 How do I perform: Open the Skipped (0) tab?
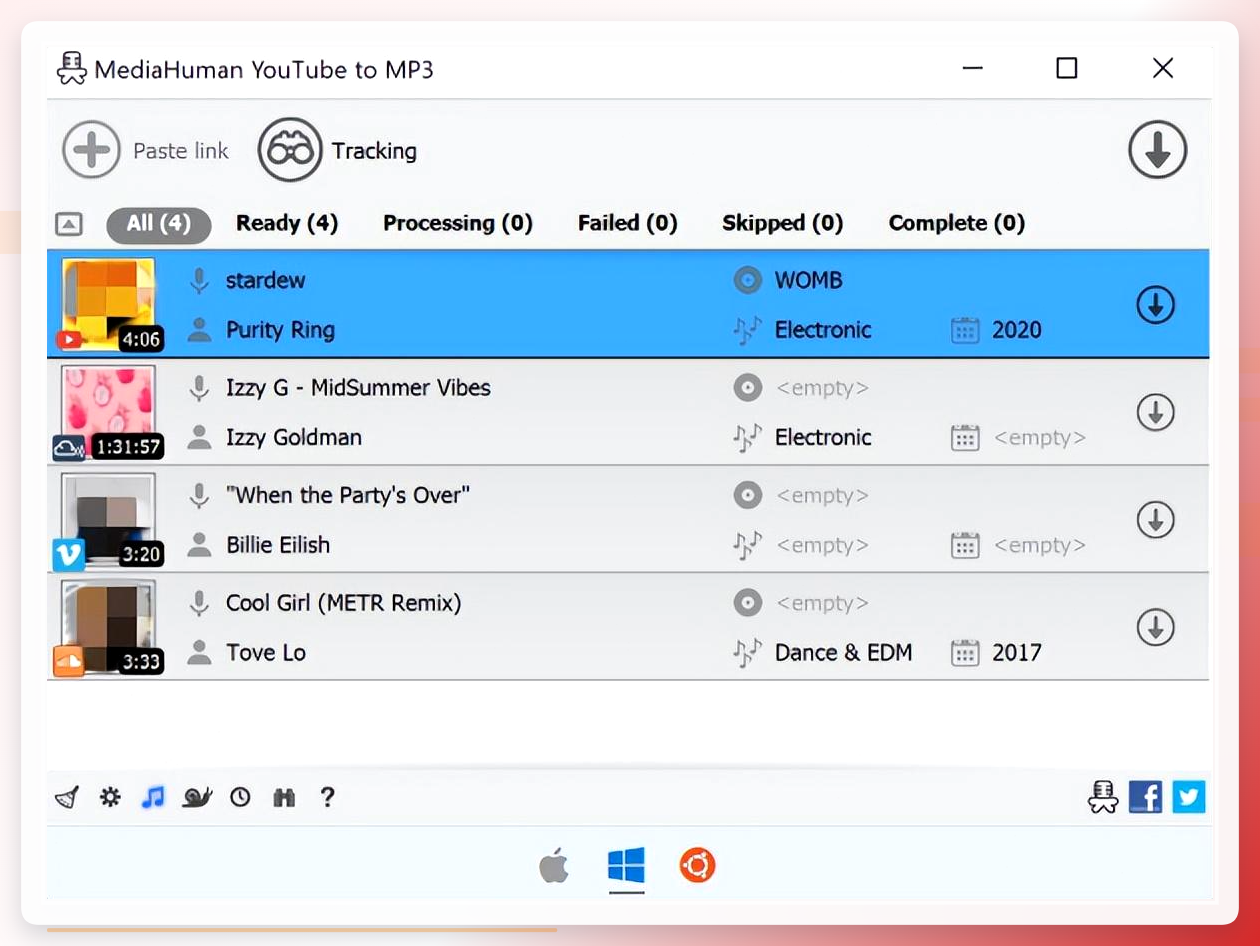(783, 223)
